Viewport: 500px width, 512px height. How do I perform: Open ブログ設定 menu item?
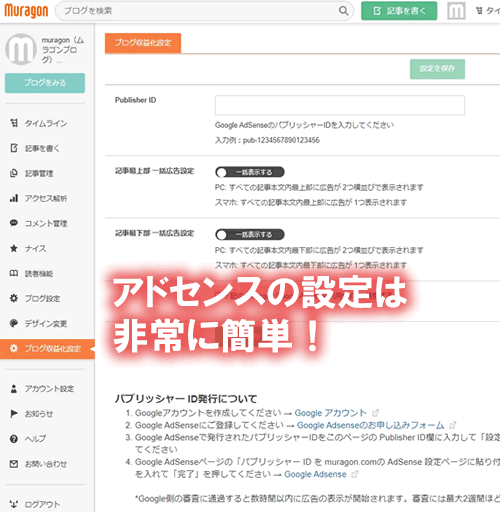(43, 298)
